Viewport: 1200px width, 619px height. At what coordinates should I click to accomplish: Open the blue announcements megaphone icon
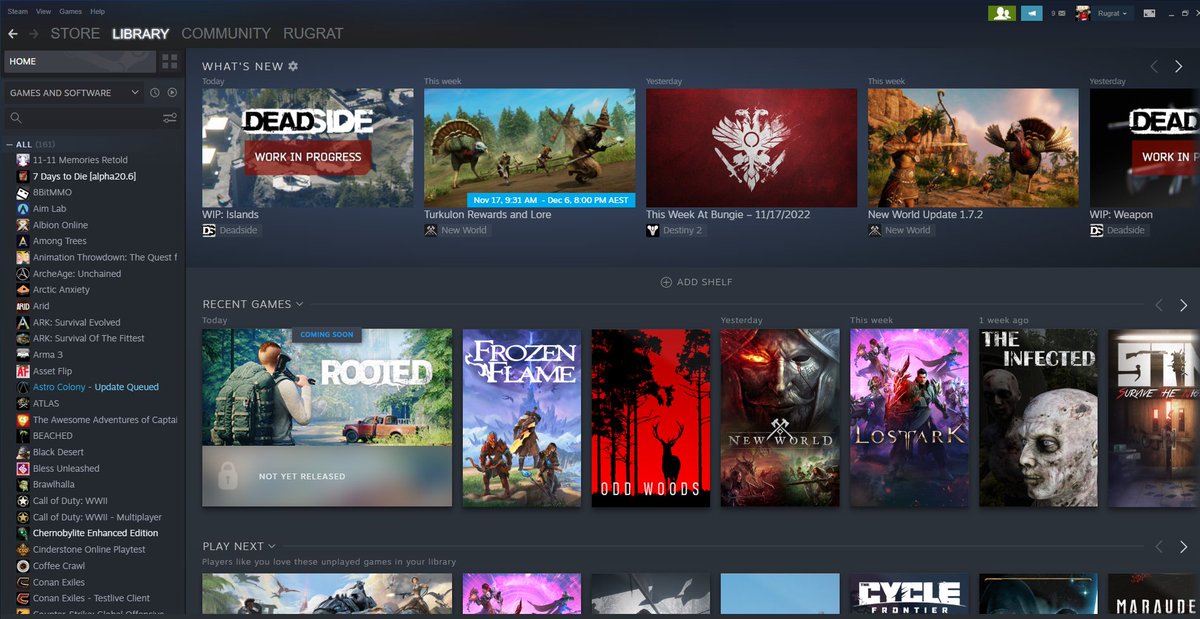[x=1031, y=13]
